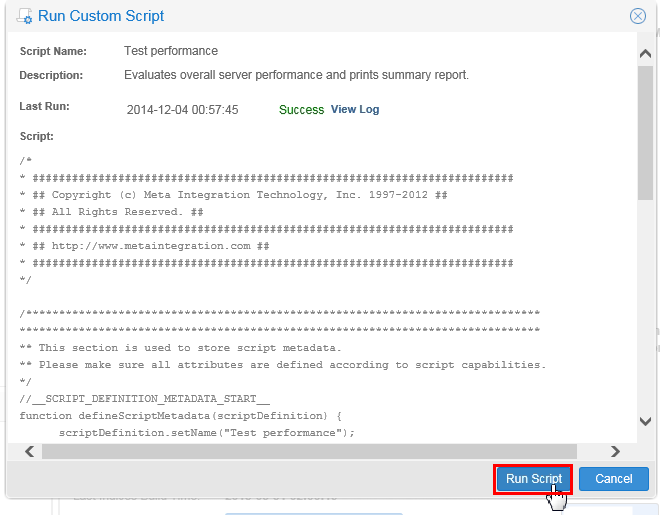Viewport: 660px width, 515px height.
Task: Click the horizontal scrollbar left arrow
Action: click(29, 451)
